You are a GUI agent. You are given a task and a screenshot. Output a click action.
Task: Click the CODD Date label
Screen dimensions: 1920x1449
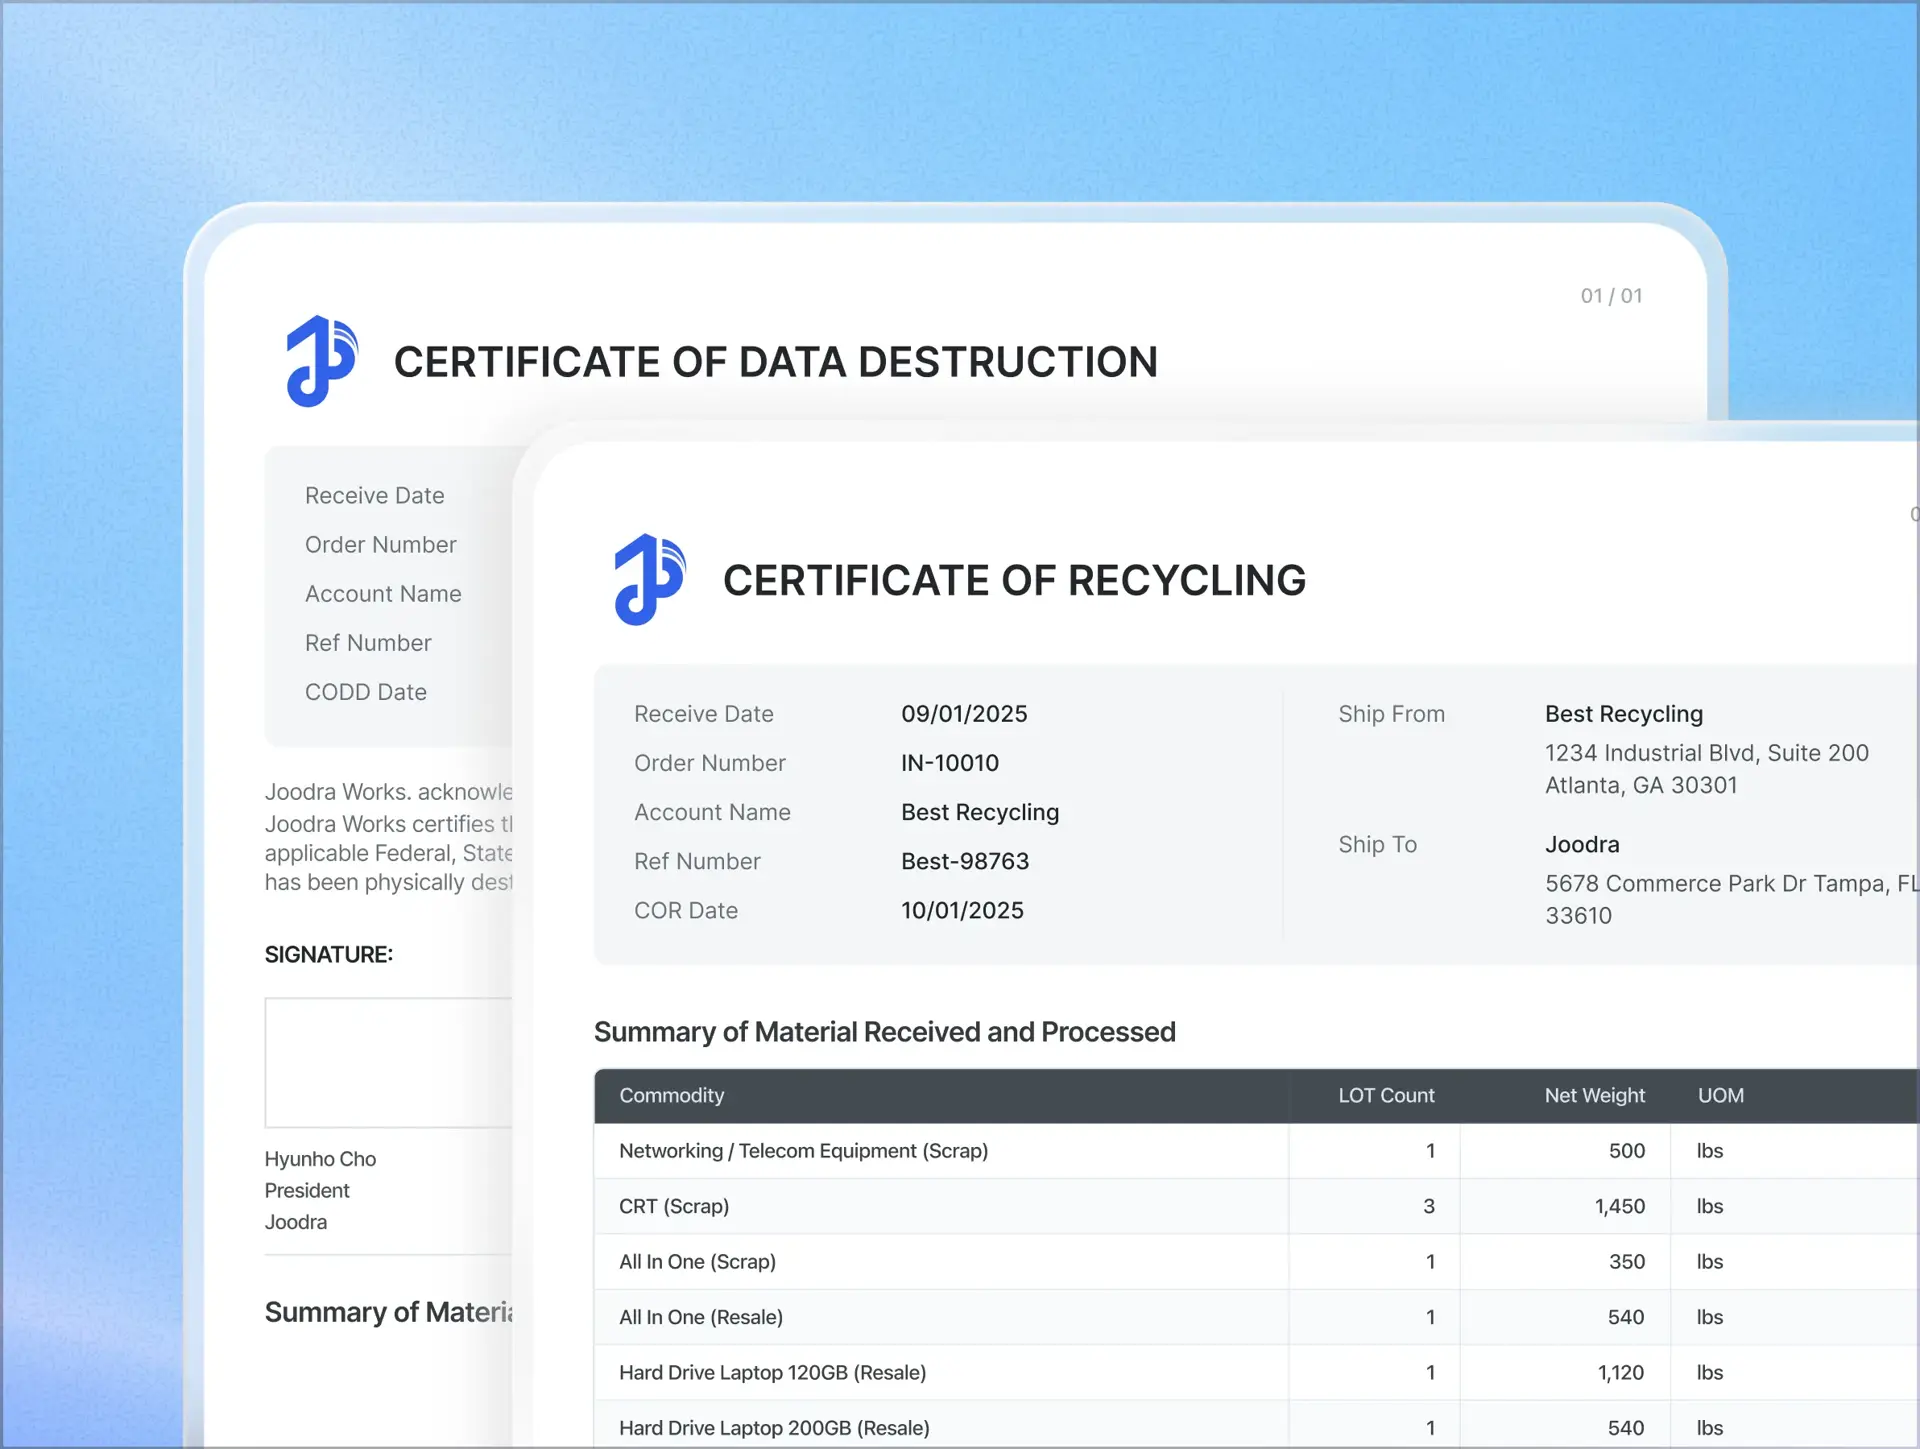[x=365, y=692]
